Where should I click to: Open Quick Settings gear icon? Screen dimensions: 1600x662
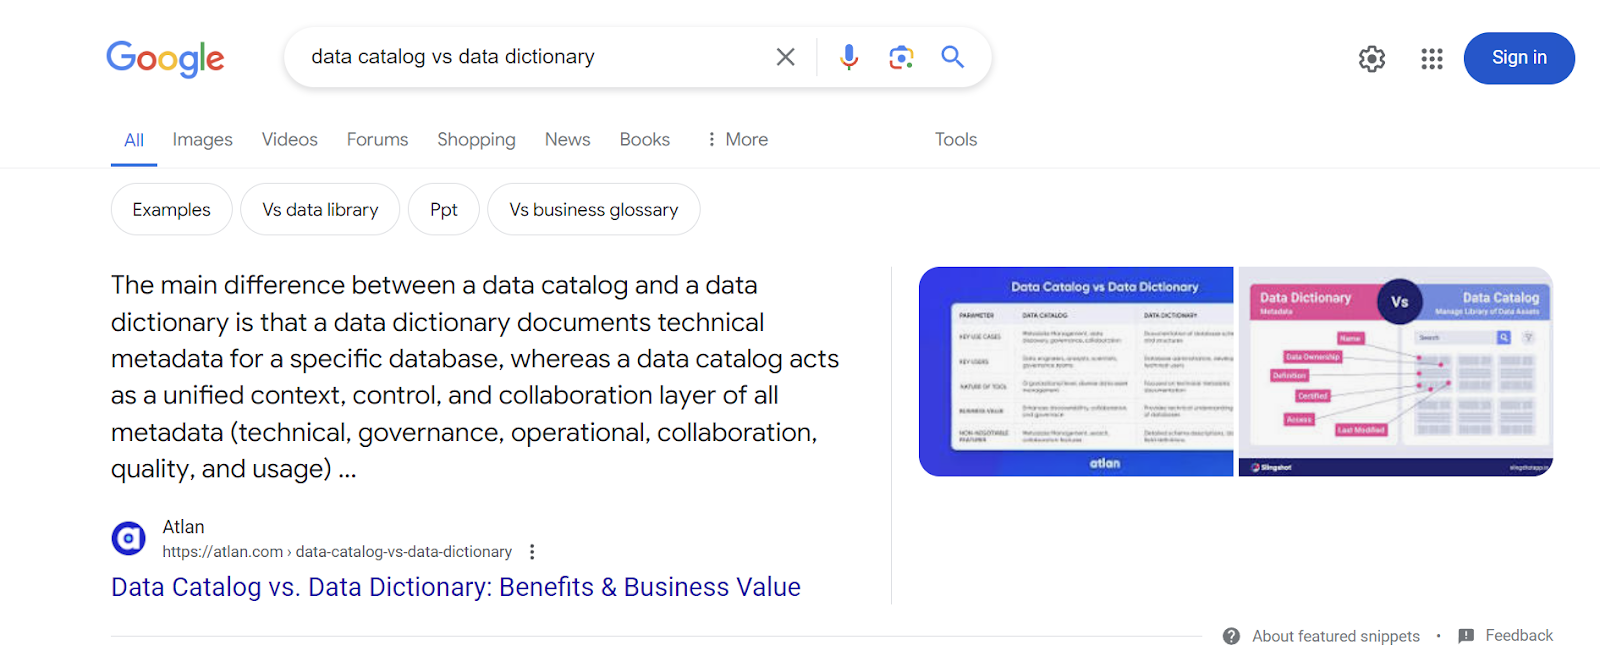coord(1372,59)
